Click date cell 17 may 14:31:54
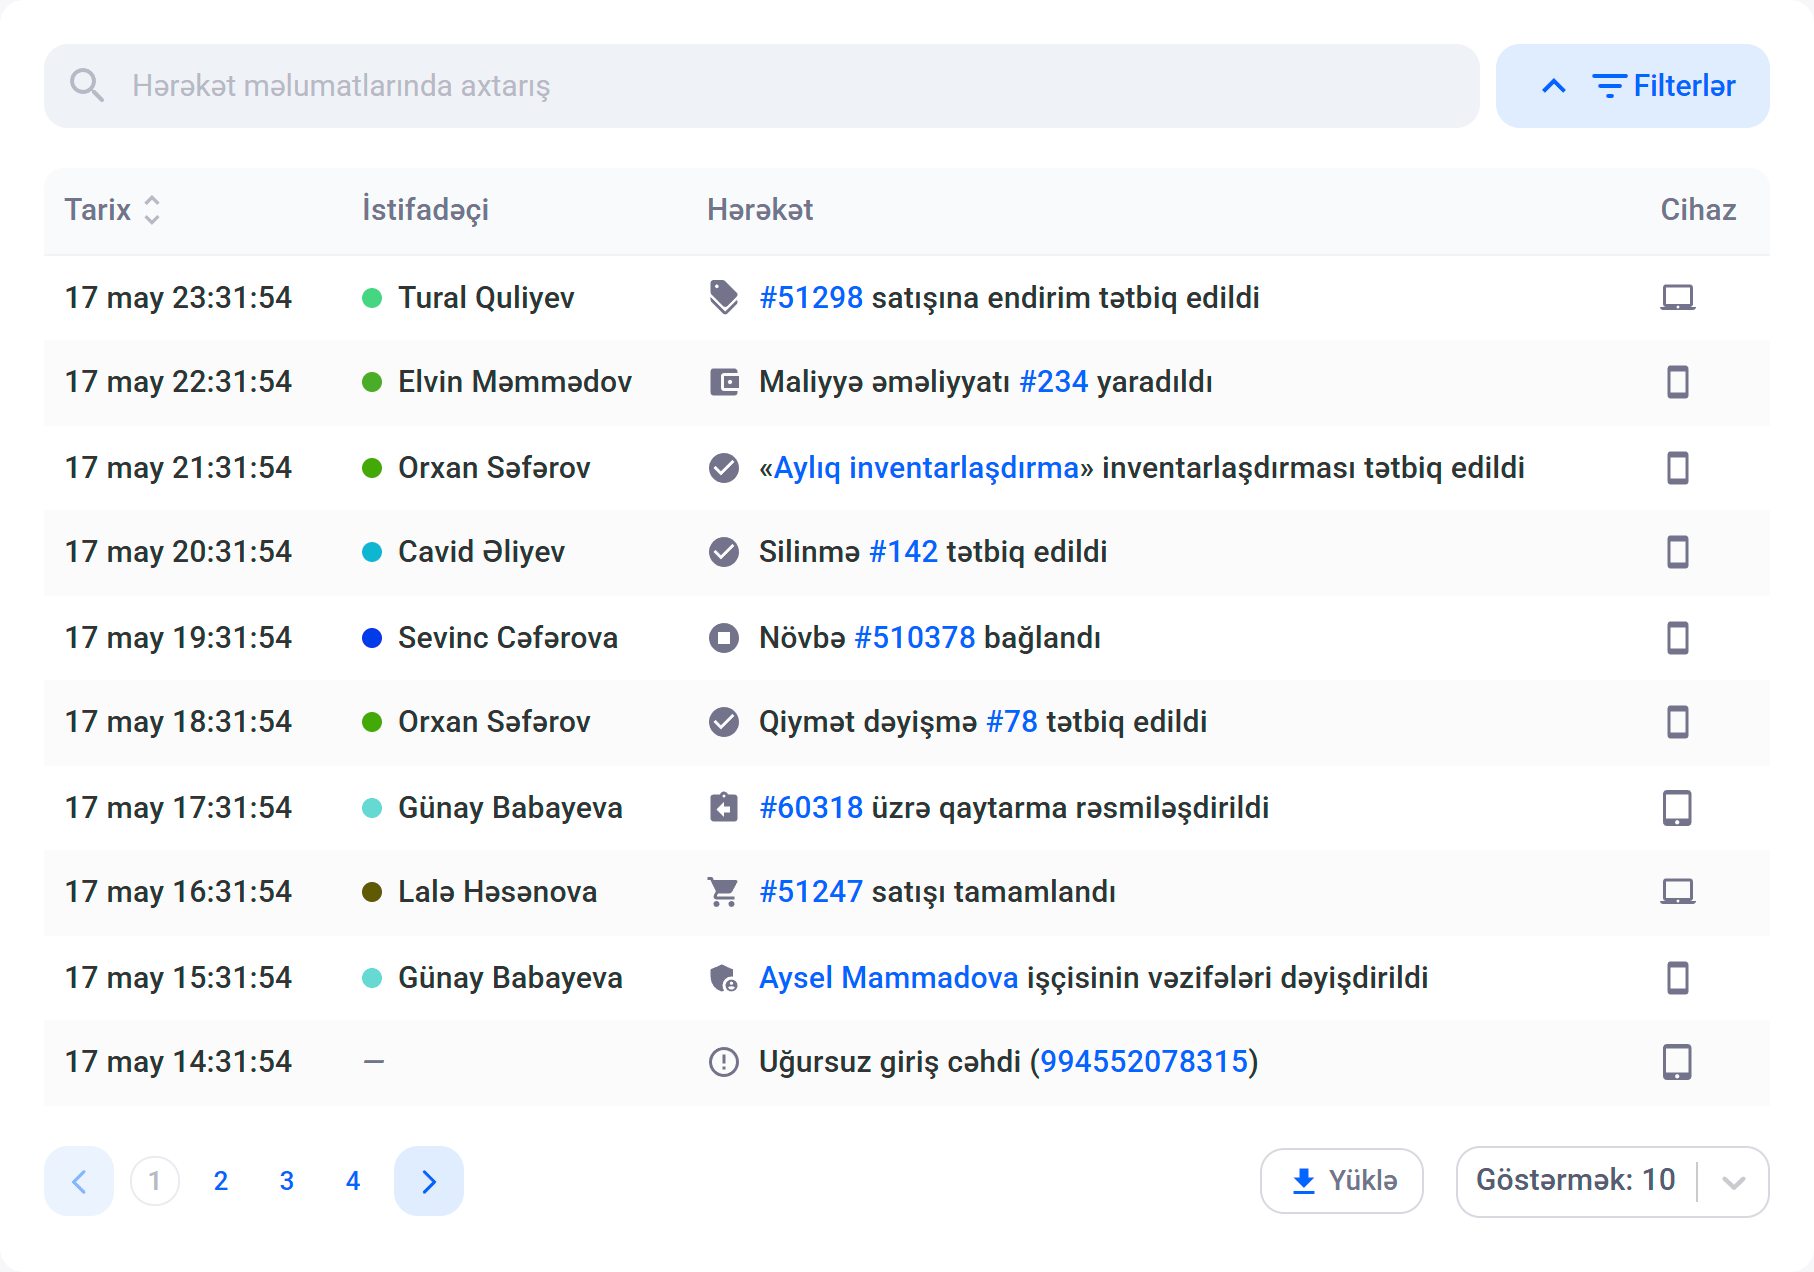Image resolution: width=1814 pixels, height=1272 pixels. [x=178, y=1062]
